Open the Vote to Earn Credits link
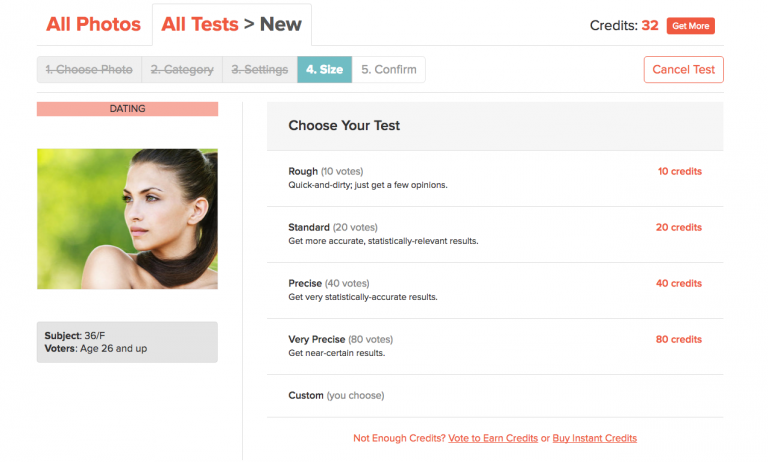 pyautogui.click(x=492, y=438)
